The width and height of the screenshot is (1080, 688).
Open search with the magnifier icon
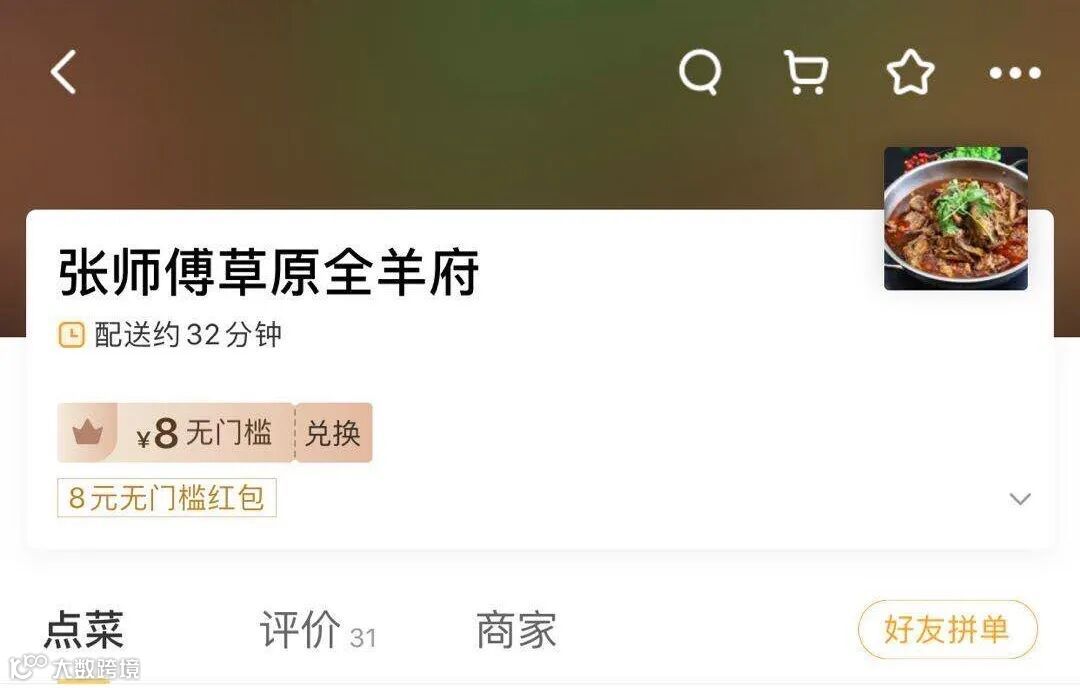(700, 72)
